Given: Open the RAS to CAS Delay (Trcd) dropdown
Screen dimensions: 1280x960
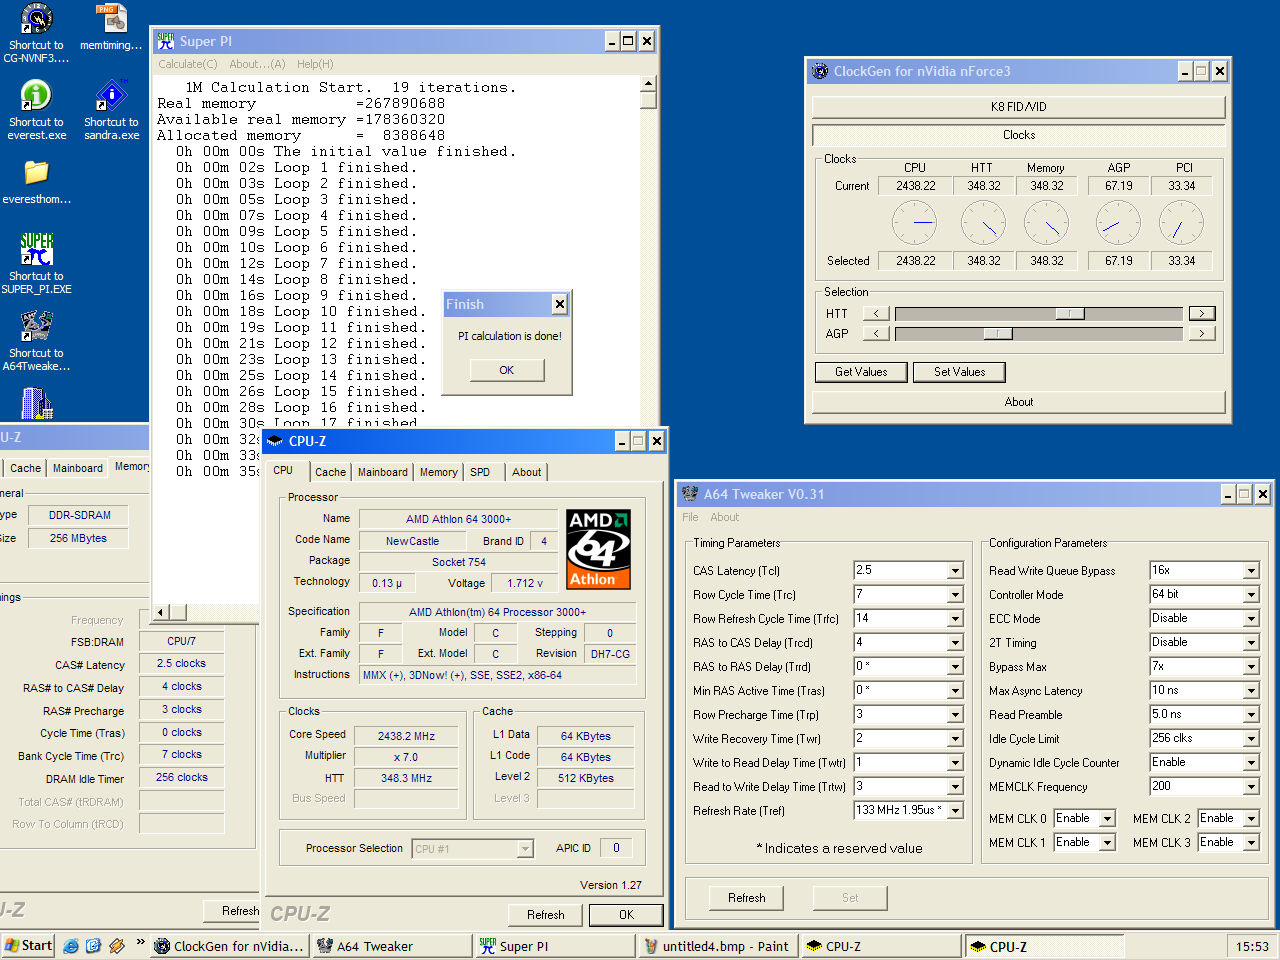Looking at the screenshot, I should (955, 642).
